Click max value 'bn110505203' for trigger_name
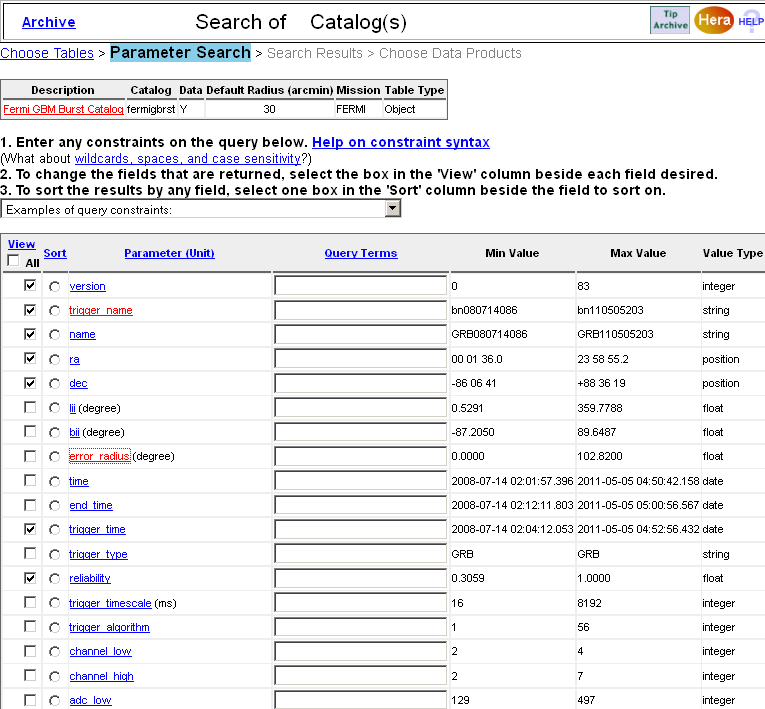The image size is (765, 709). point(610,310)
